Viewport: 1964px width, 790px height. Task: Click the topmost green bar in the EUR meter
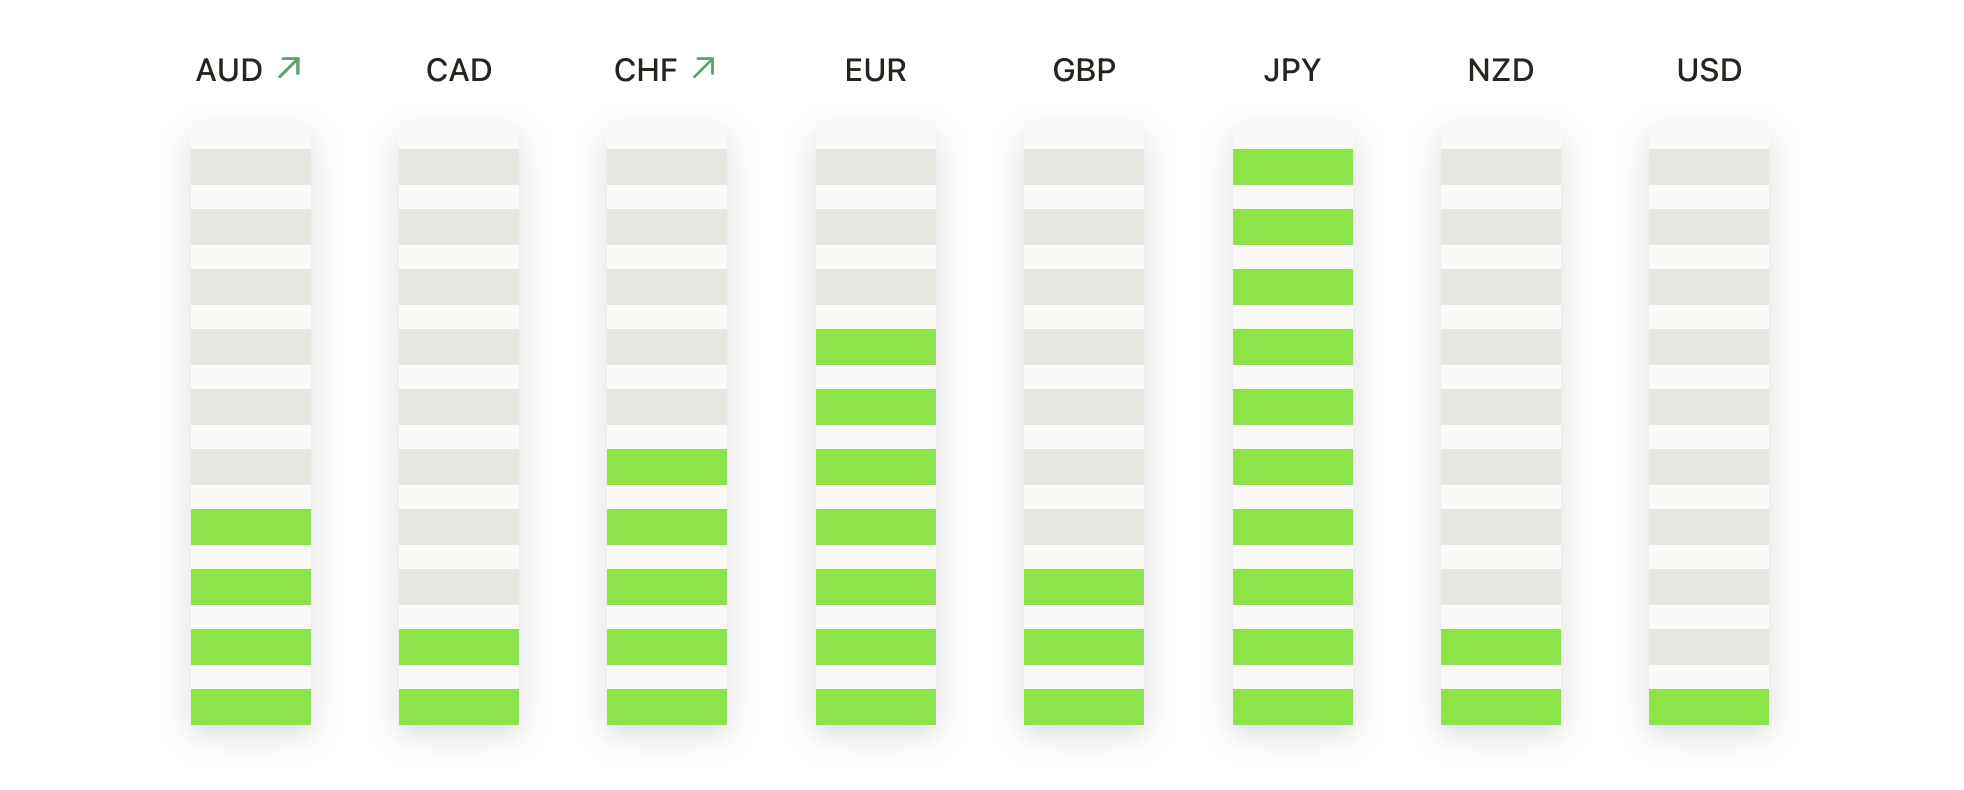(x=876, y=347)
